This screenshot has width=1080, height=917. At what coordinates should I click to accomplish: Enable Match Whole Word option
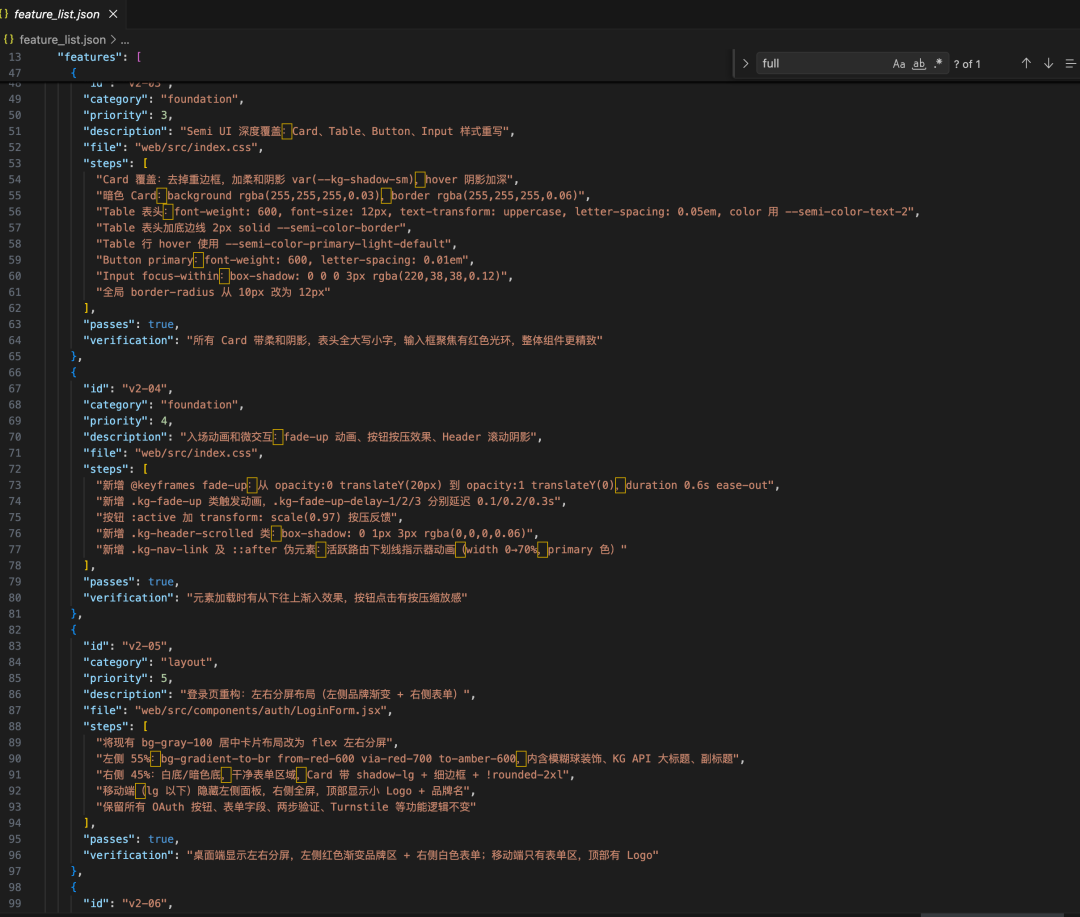tap(918, 64)
